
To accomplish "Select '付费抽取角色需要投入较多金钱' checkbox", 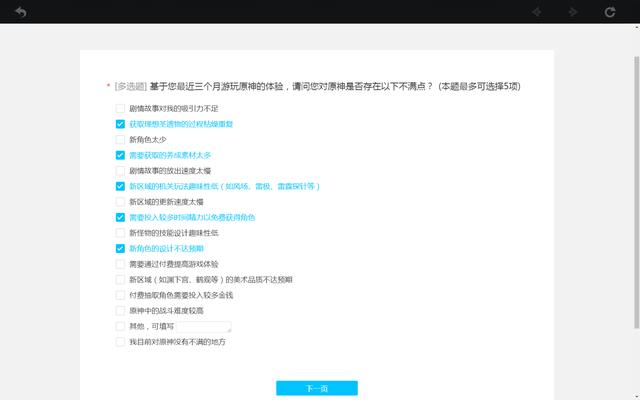I will point(120,295).
